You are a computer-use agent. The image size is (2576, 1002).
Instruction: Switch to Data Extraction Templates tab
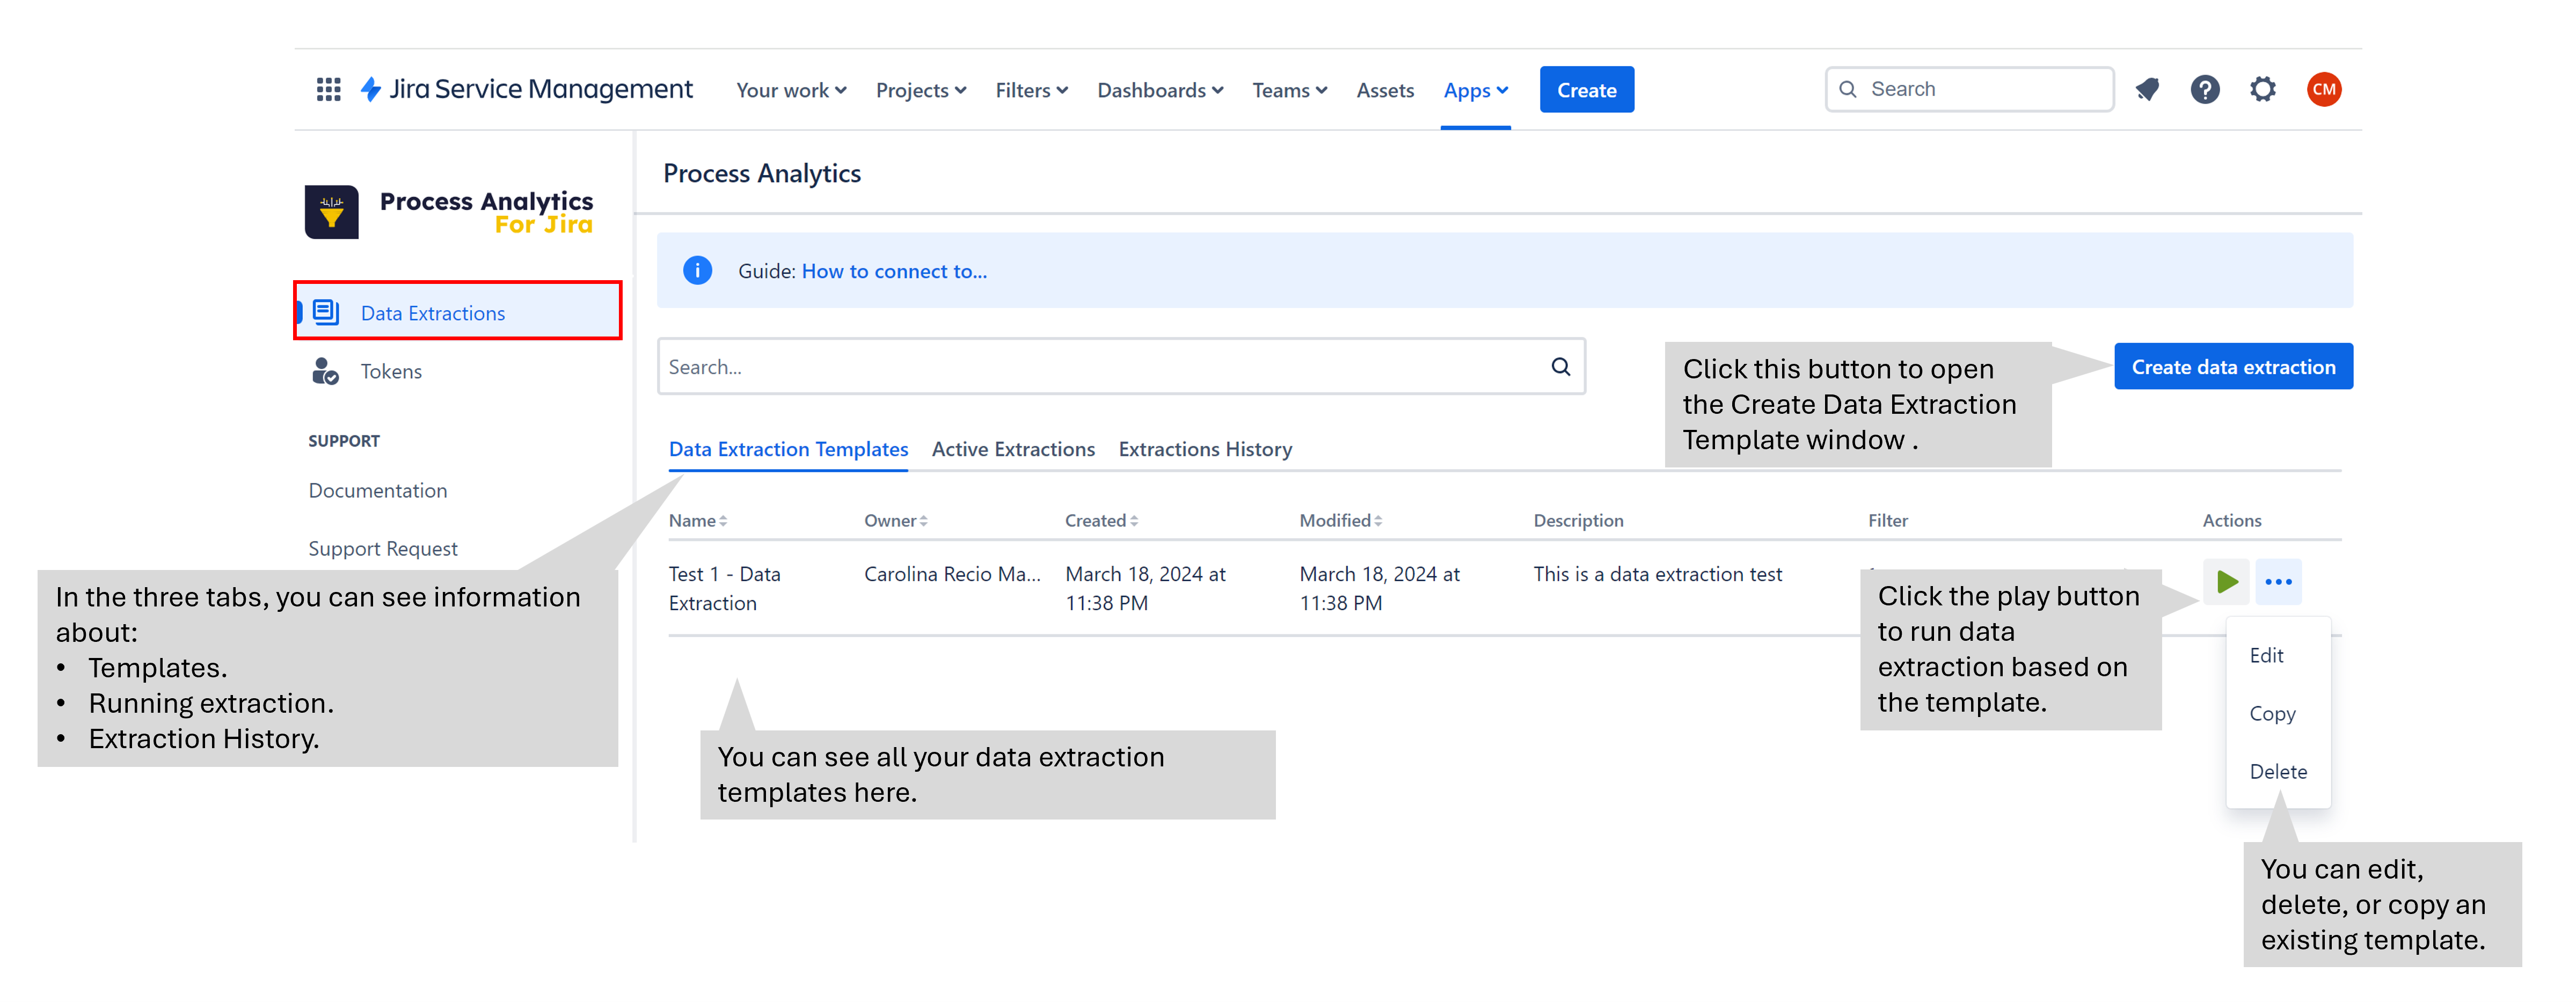[x=788, y=450]
